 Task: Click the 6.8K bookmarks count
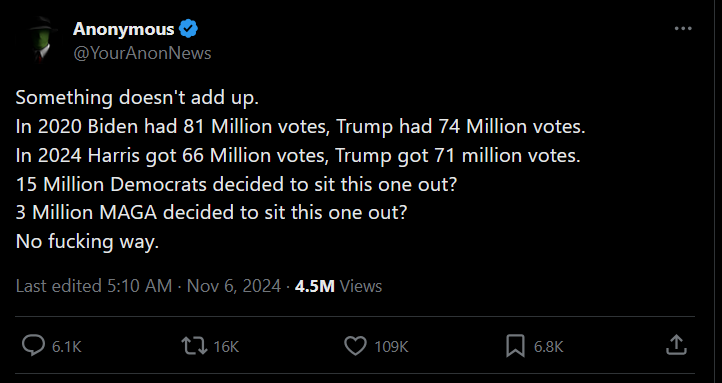point(548,347)
